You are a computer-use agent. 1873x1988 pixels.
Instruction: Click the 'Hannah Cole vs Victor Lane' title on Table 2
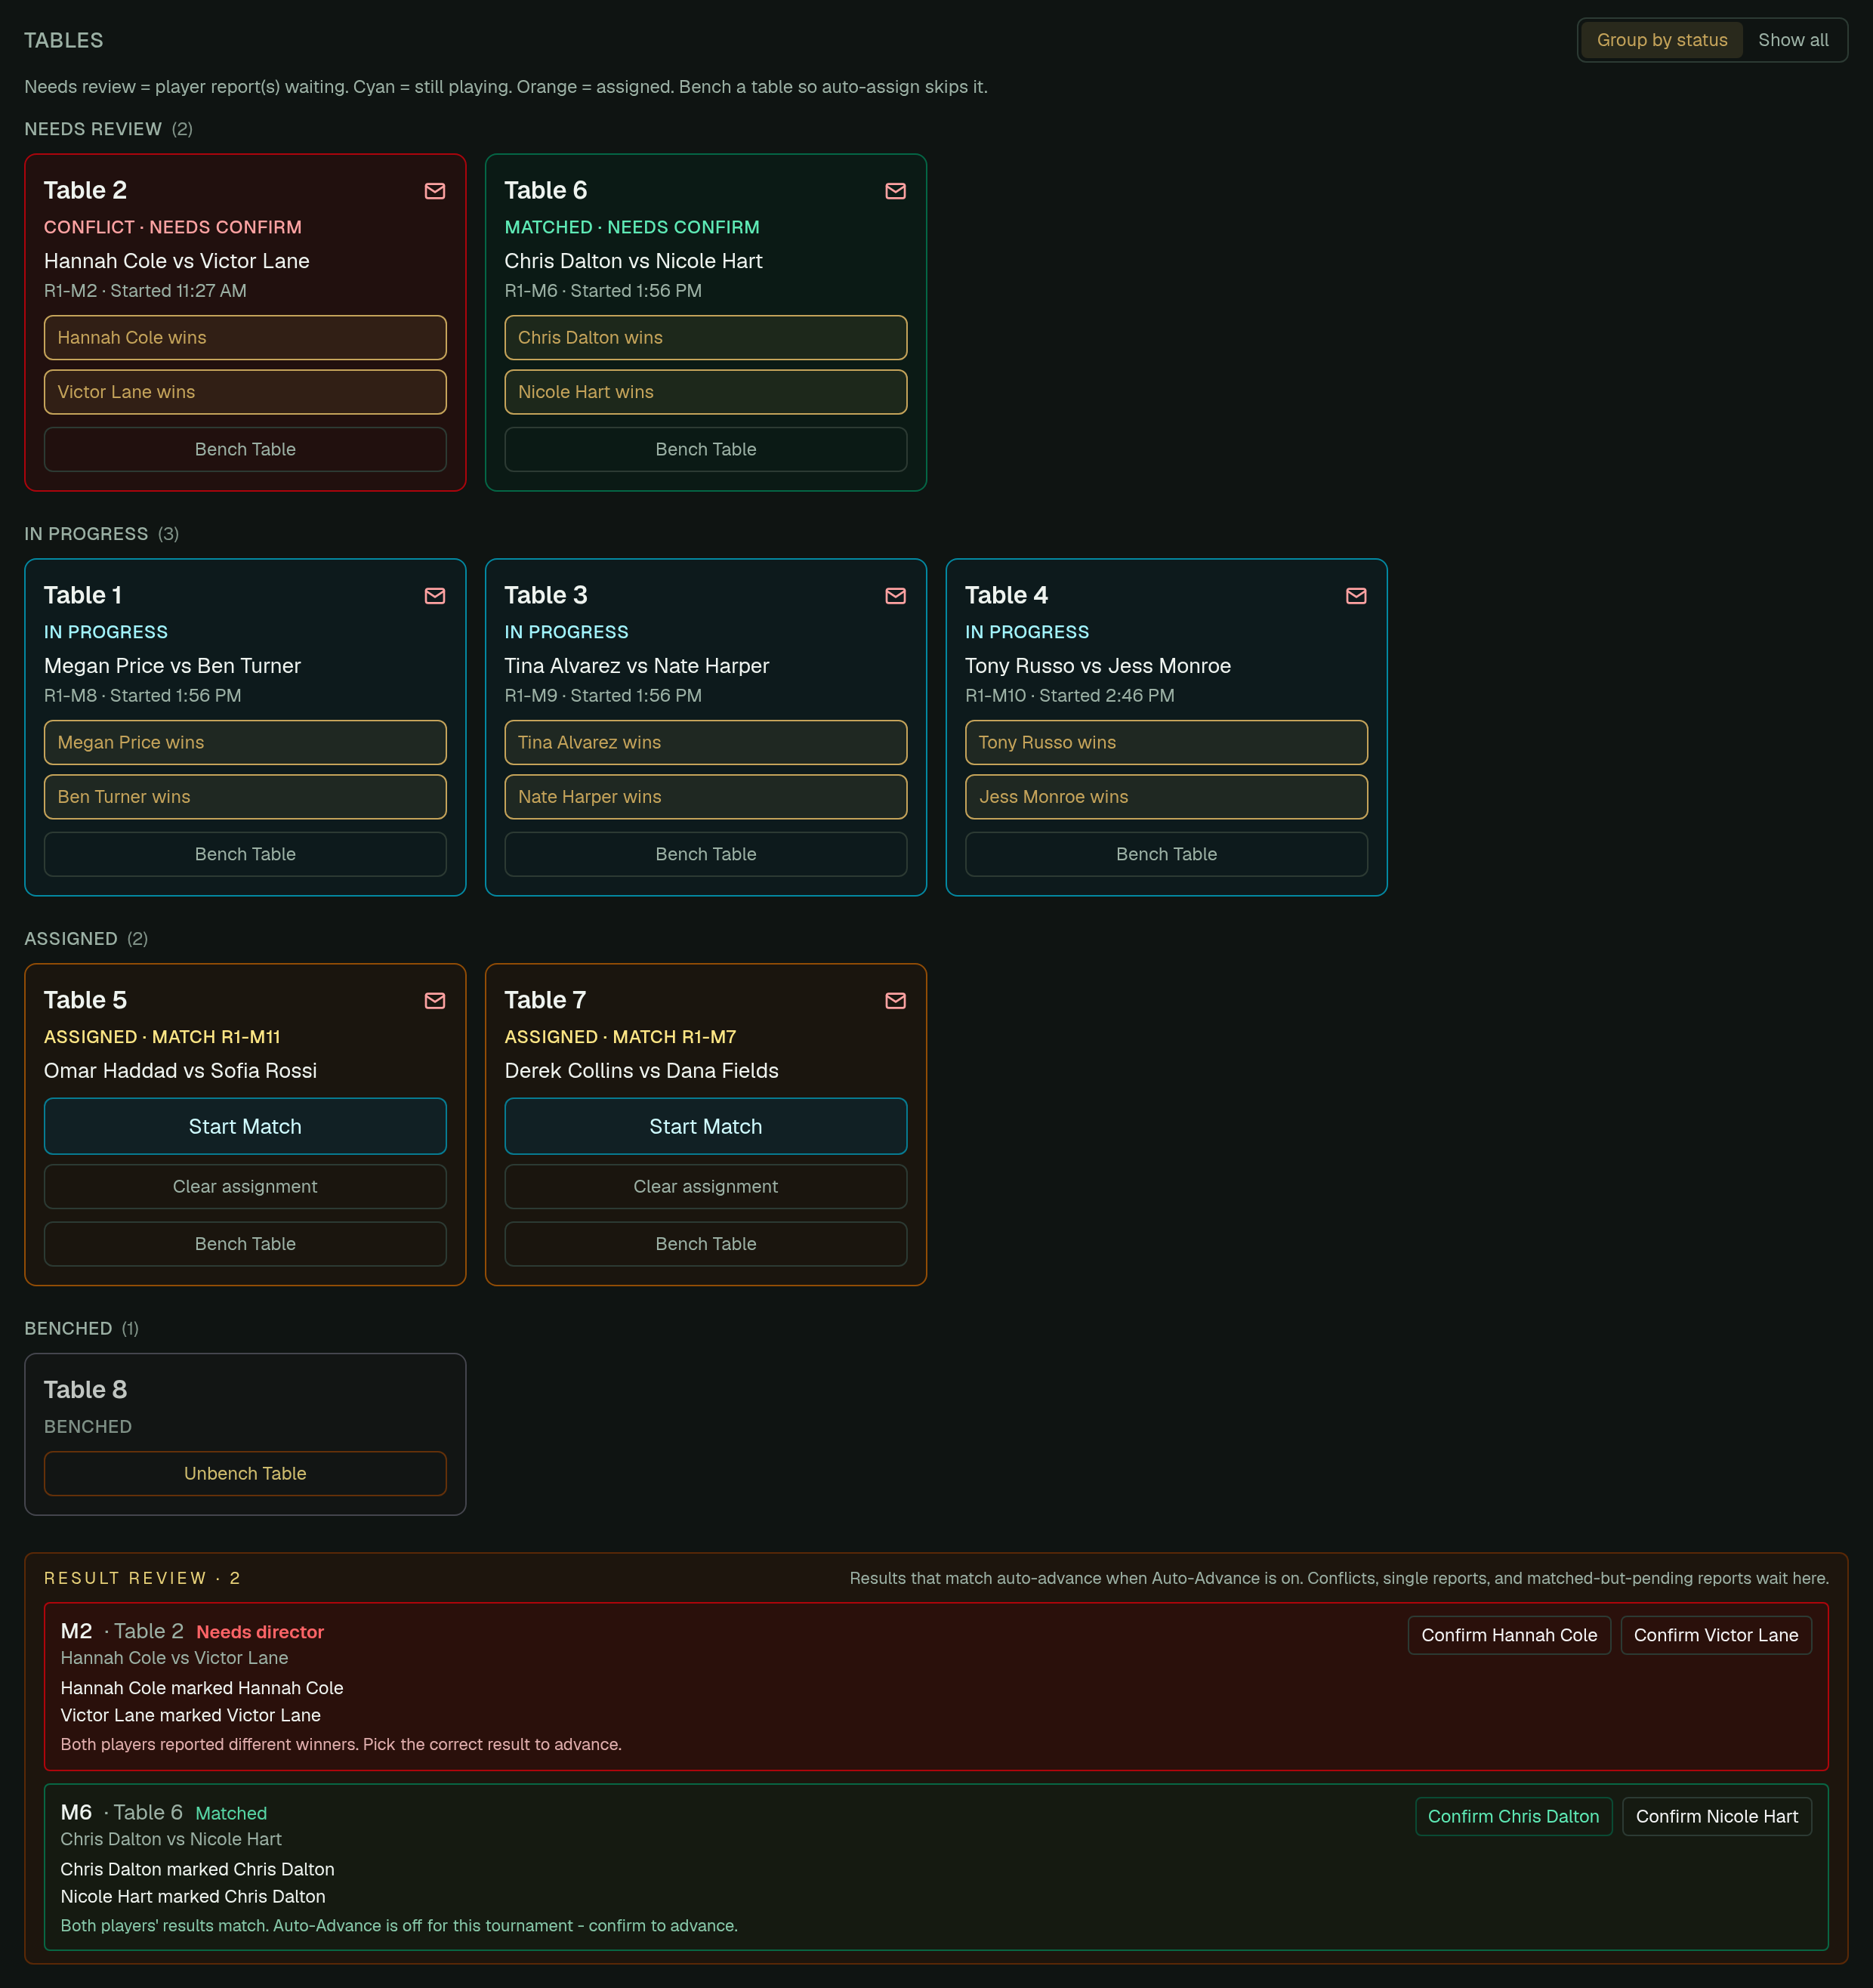pyautogui.click(x=177, y=261)
